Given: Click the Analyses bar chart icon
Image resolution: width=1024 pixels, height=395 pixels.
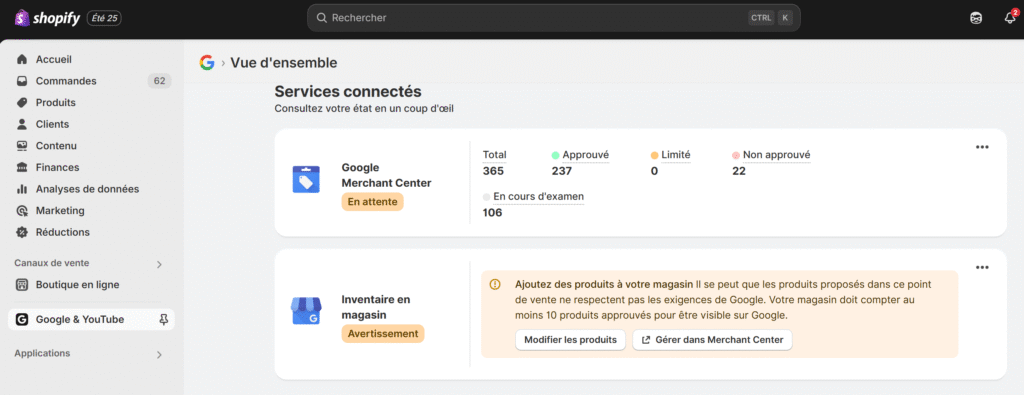Looking at the screenshot, I should click(22, 189).
